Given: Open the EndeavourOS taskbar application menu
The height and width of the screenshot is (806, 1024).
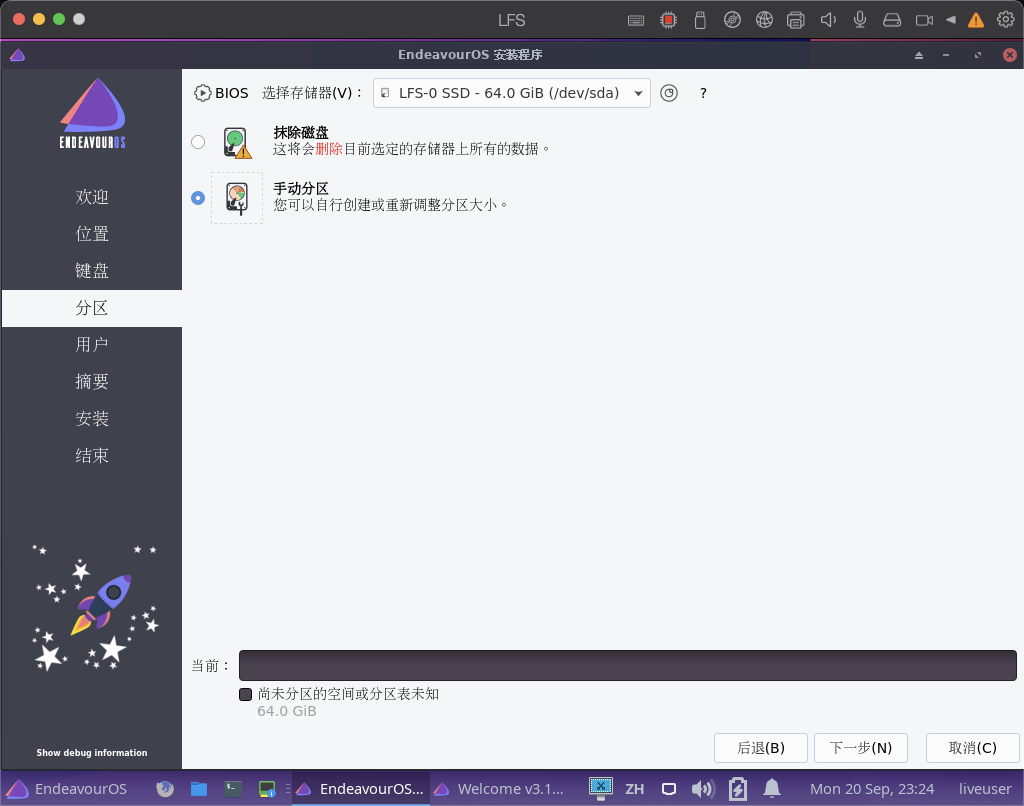Looking at the screenshot, I should [x=68, y=789].
